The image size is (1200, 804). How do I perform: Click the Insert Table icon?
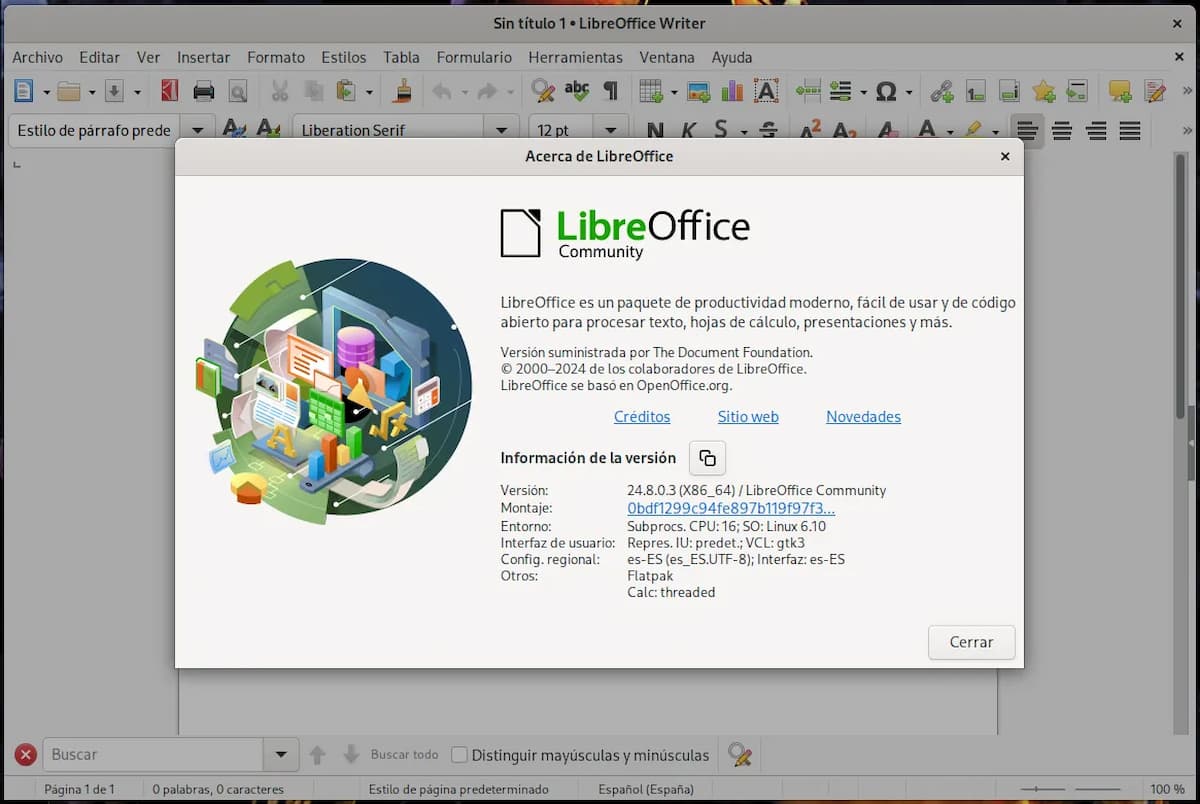click(x=650, y=92)
